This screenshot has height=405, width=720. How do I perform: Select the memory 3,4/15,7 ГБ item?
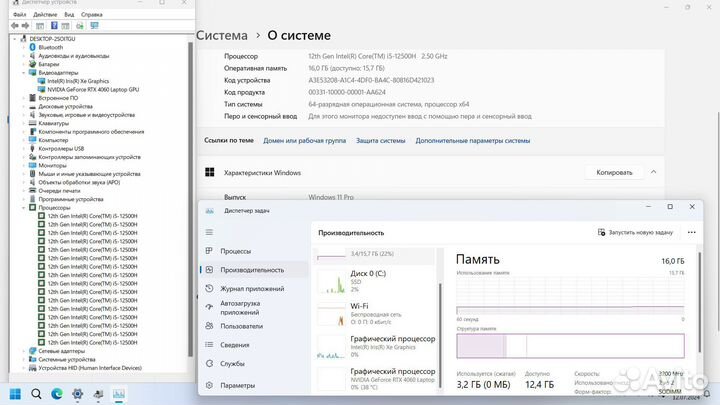[x=375, y=255]
